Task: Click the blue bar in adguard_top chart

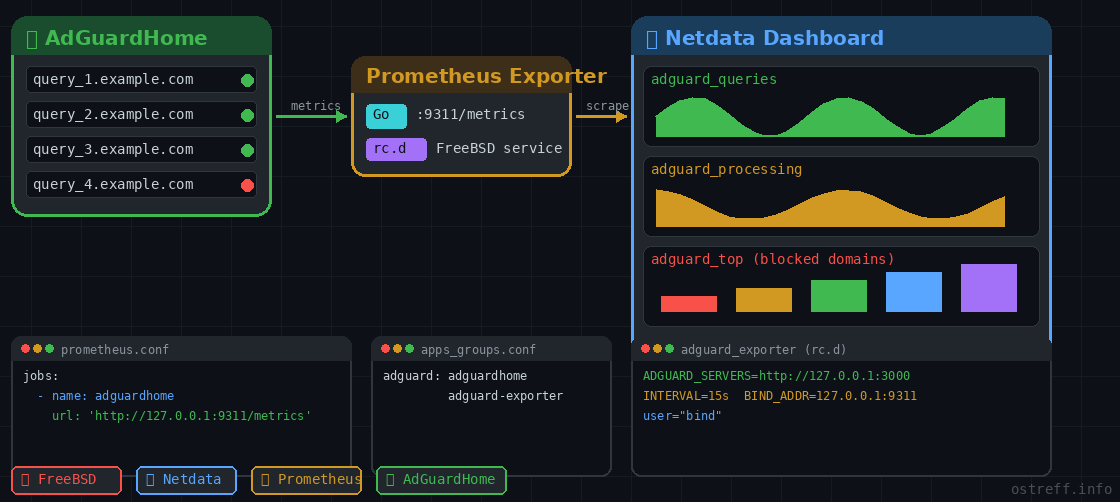Action: point(914,292)
